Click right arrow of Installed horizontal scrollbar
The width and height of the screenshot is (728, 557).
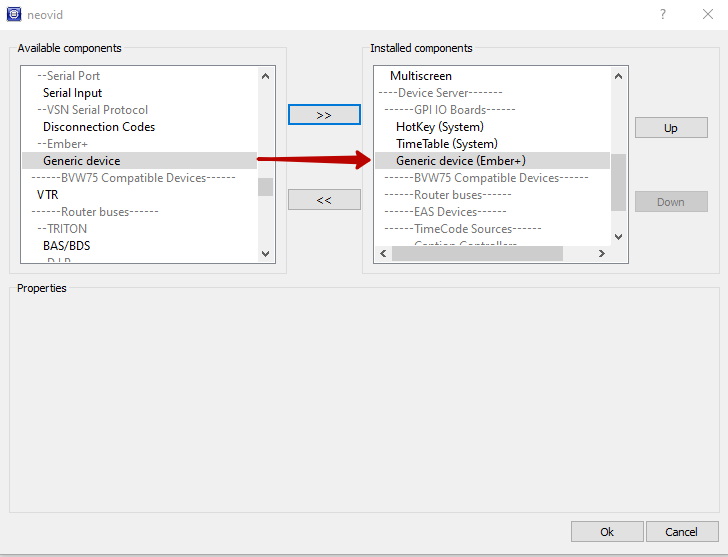(602, 253)
